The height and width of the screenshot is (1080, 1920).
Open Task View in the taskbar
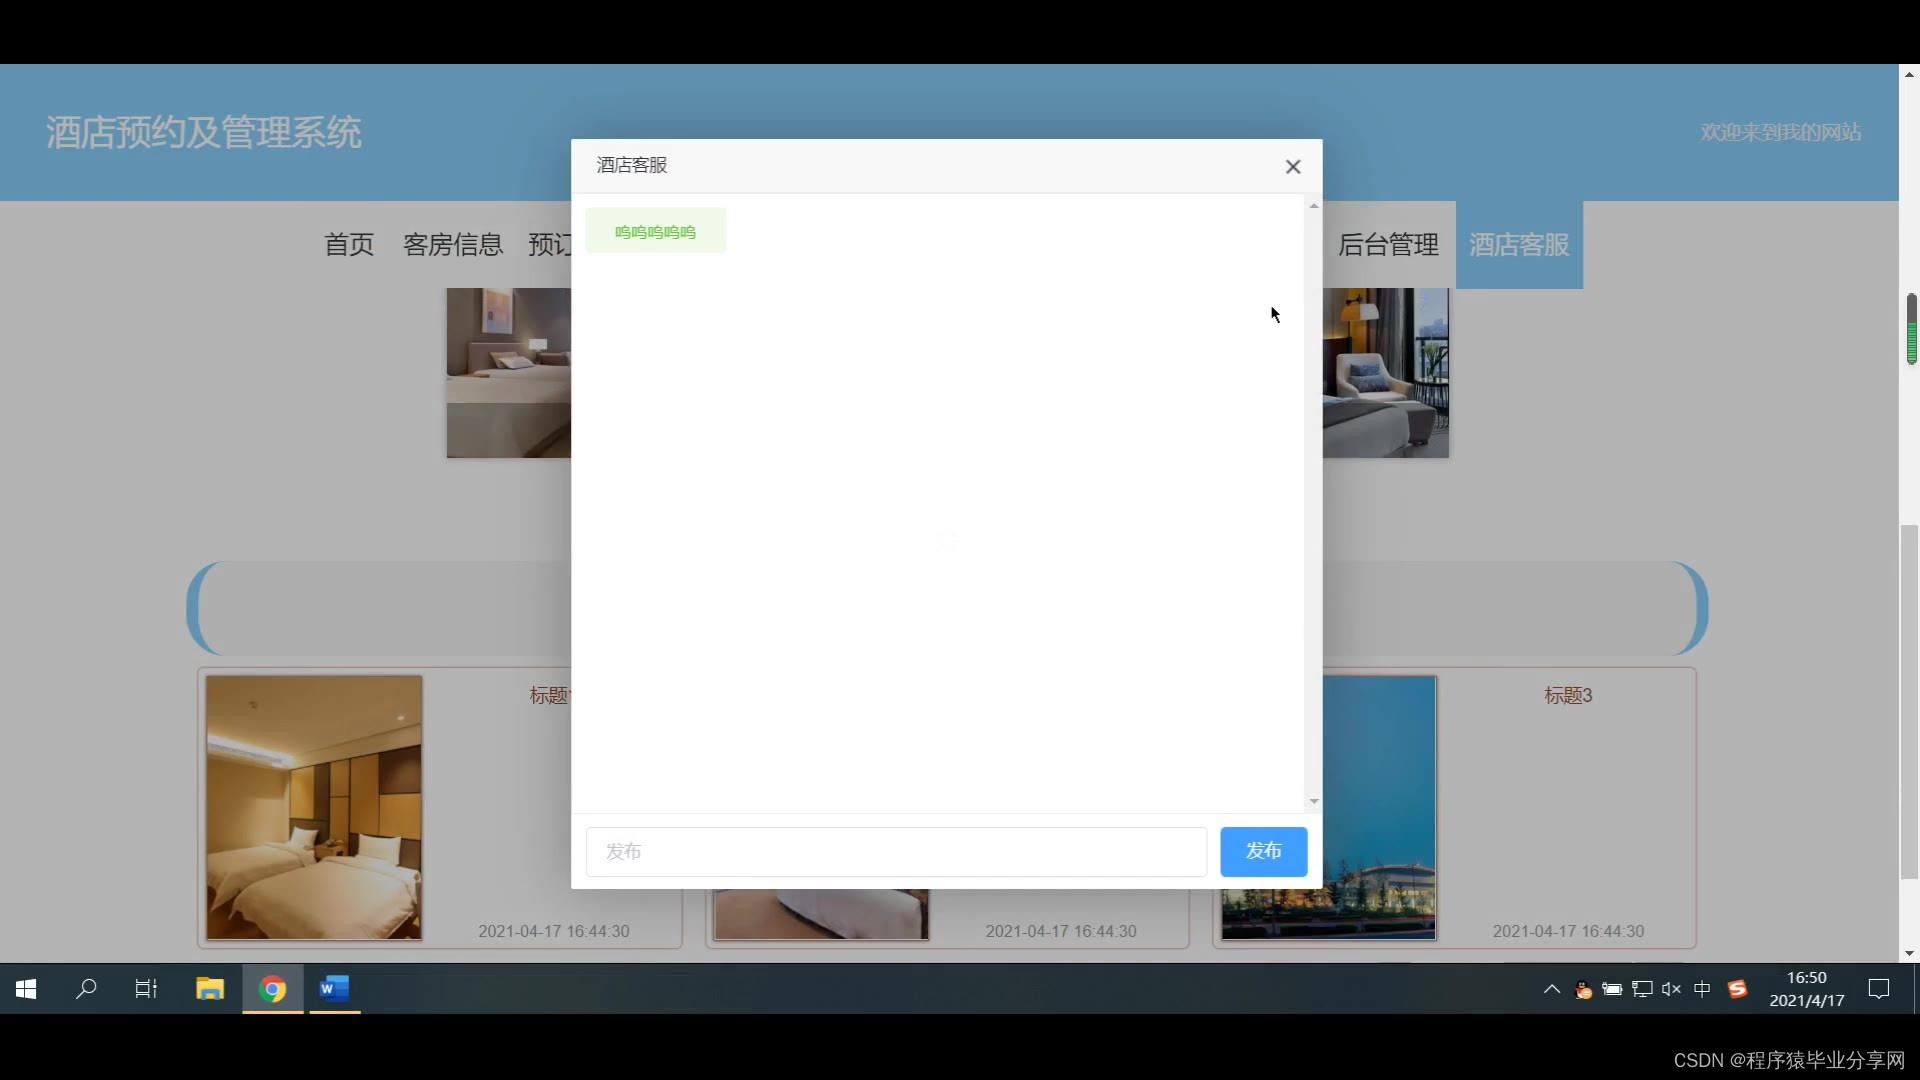coord(146,989)
